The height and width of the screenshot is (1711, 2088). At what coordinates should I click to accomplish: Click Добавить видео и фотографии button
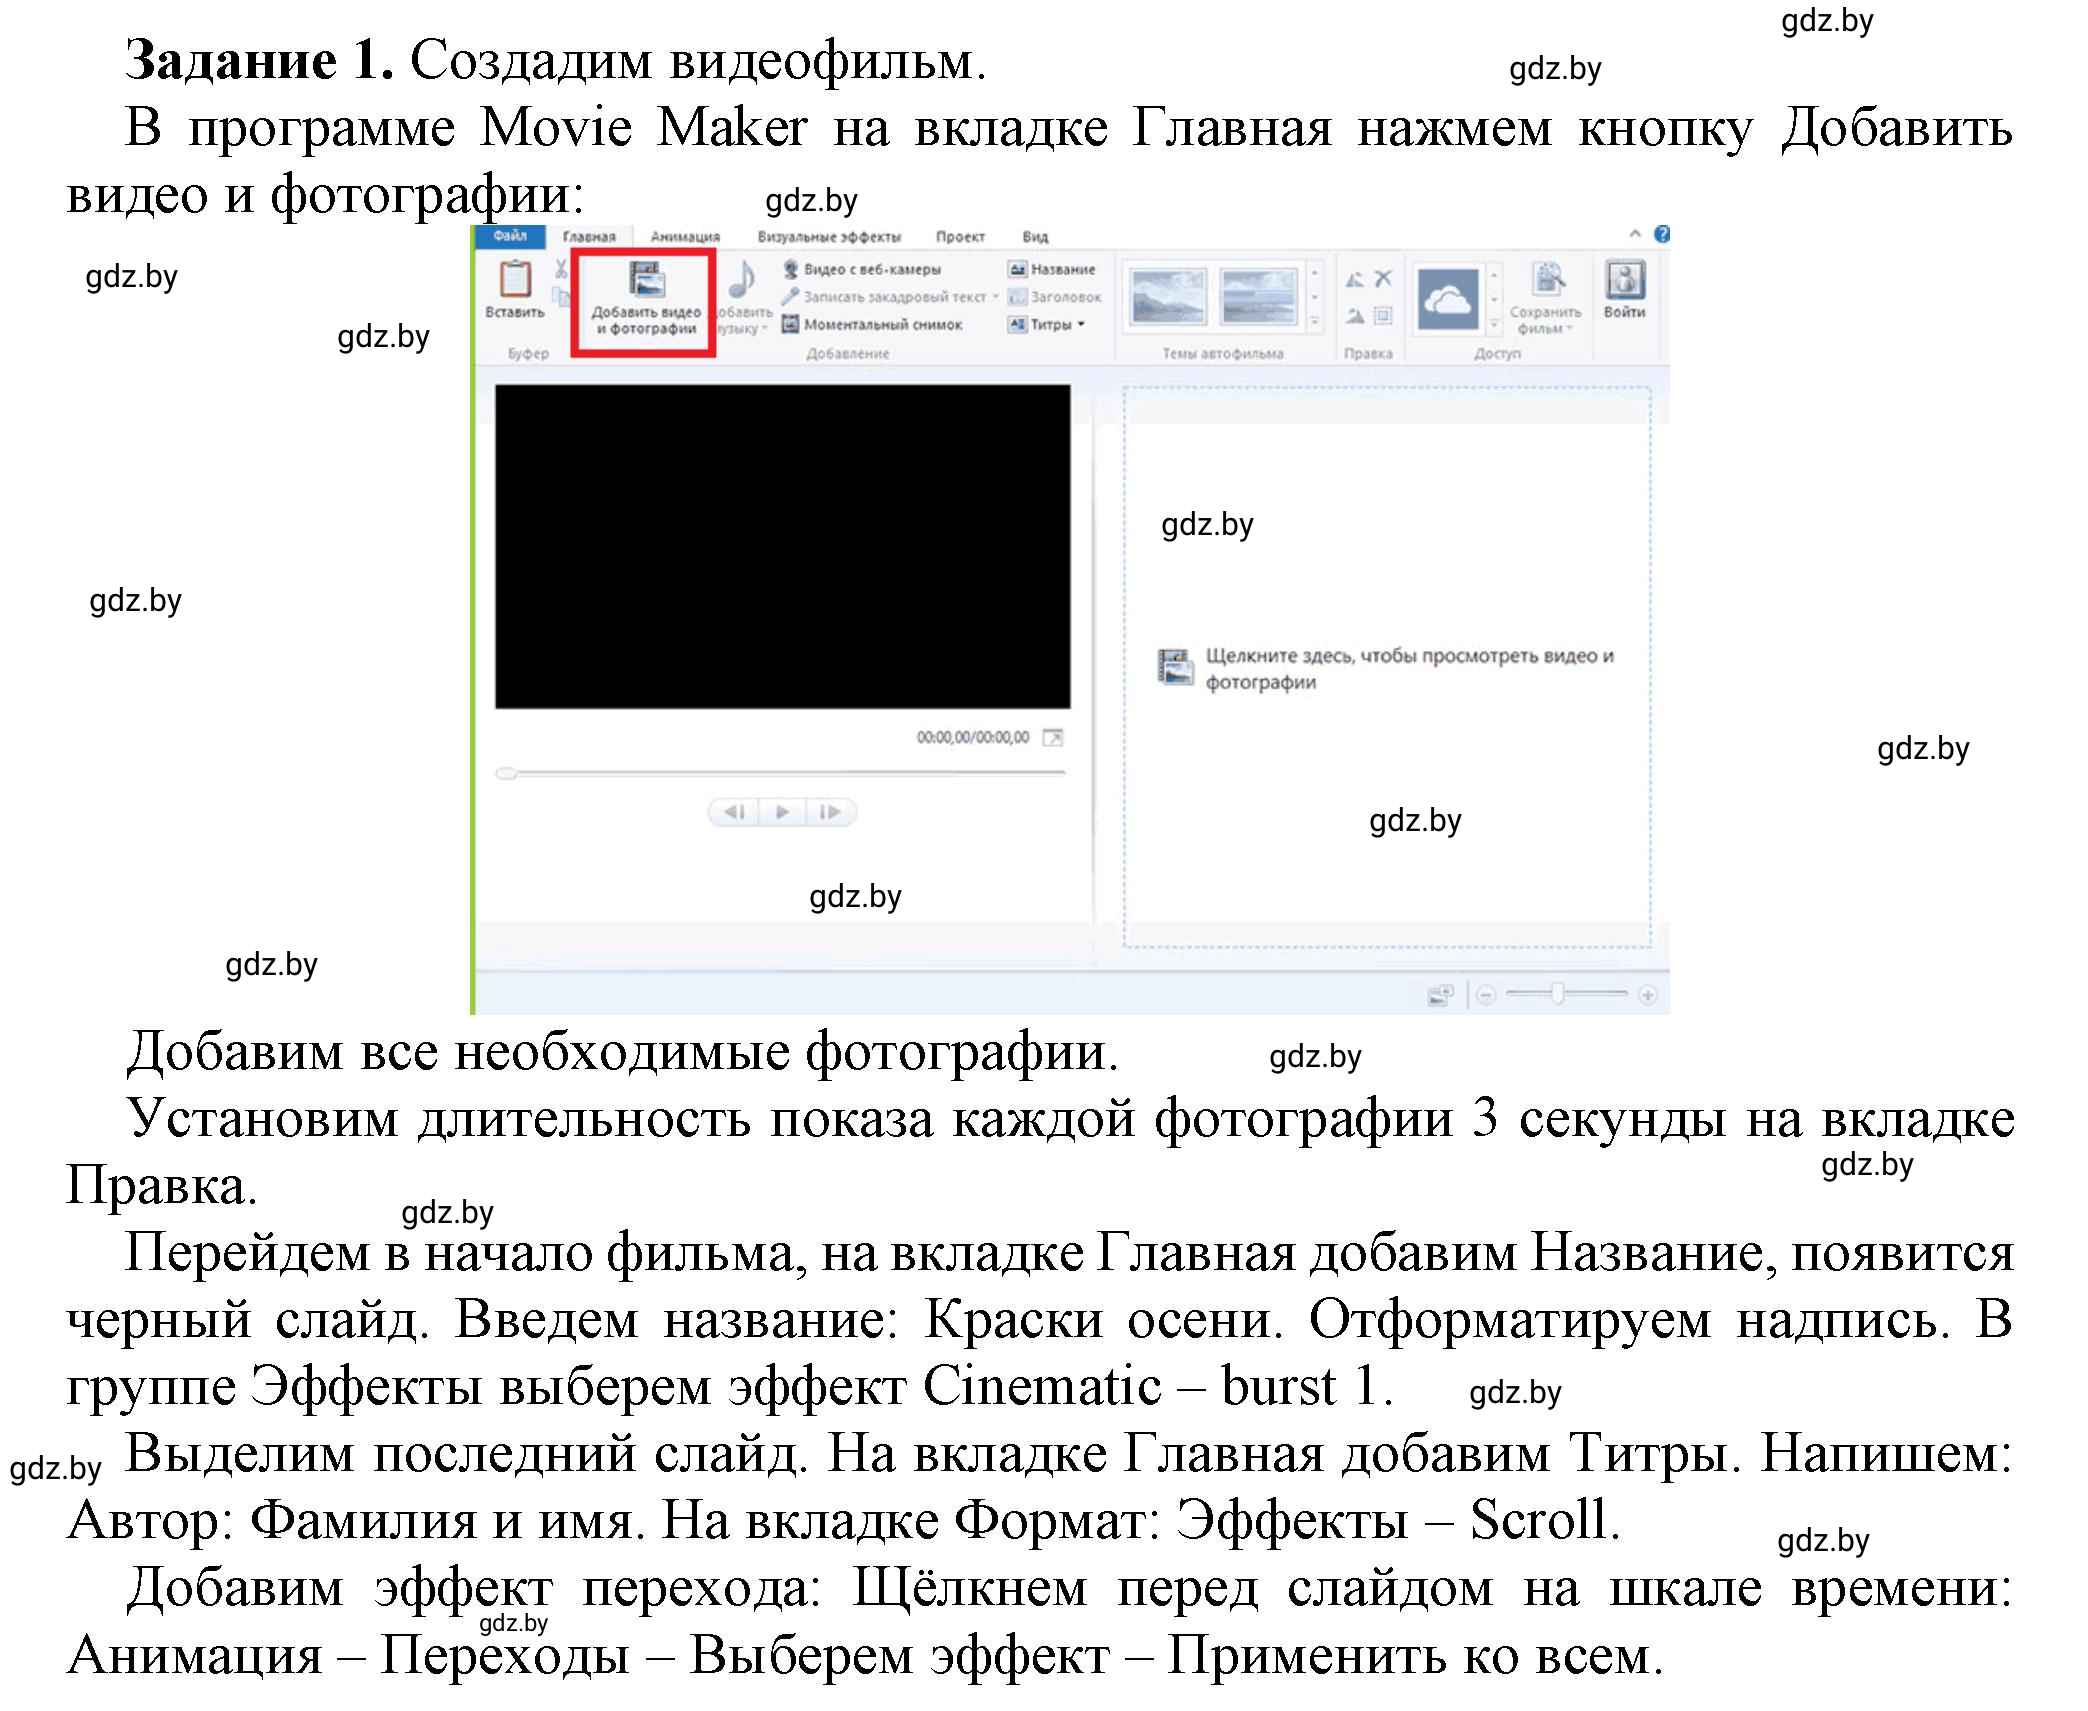[645, 301]
